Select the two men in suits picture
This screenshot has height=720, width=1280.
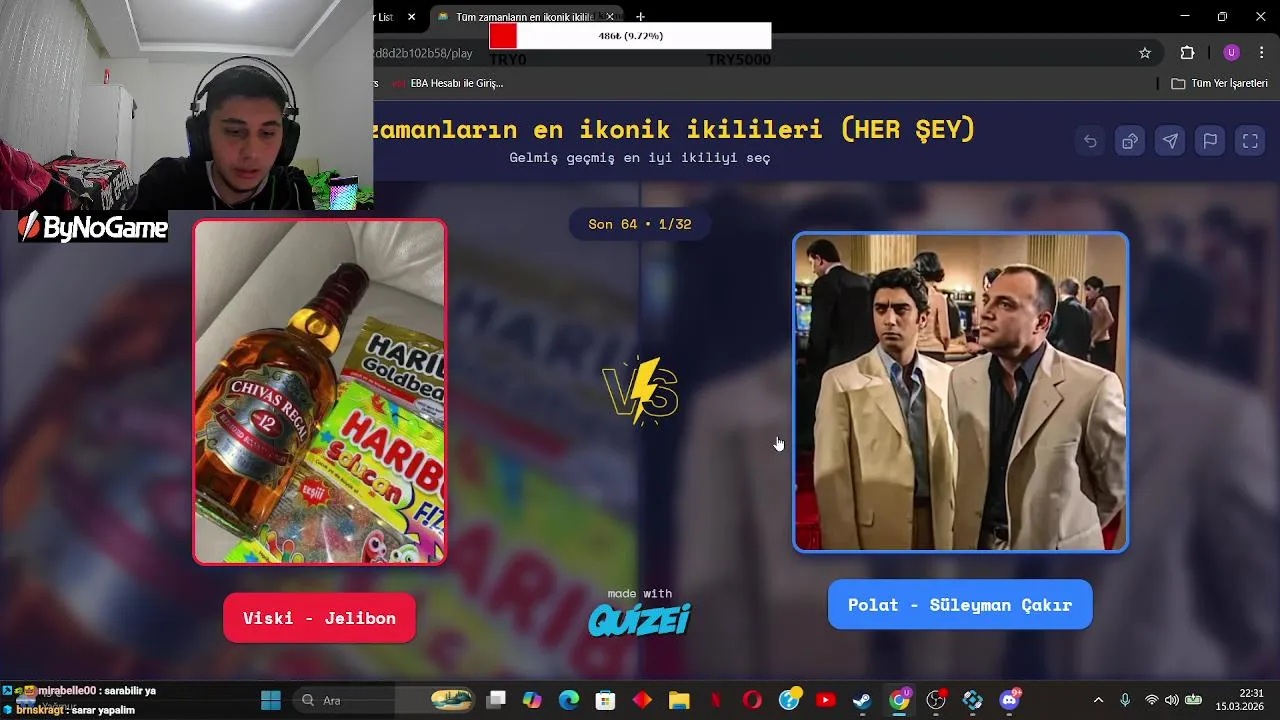click(960, 392)
